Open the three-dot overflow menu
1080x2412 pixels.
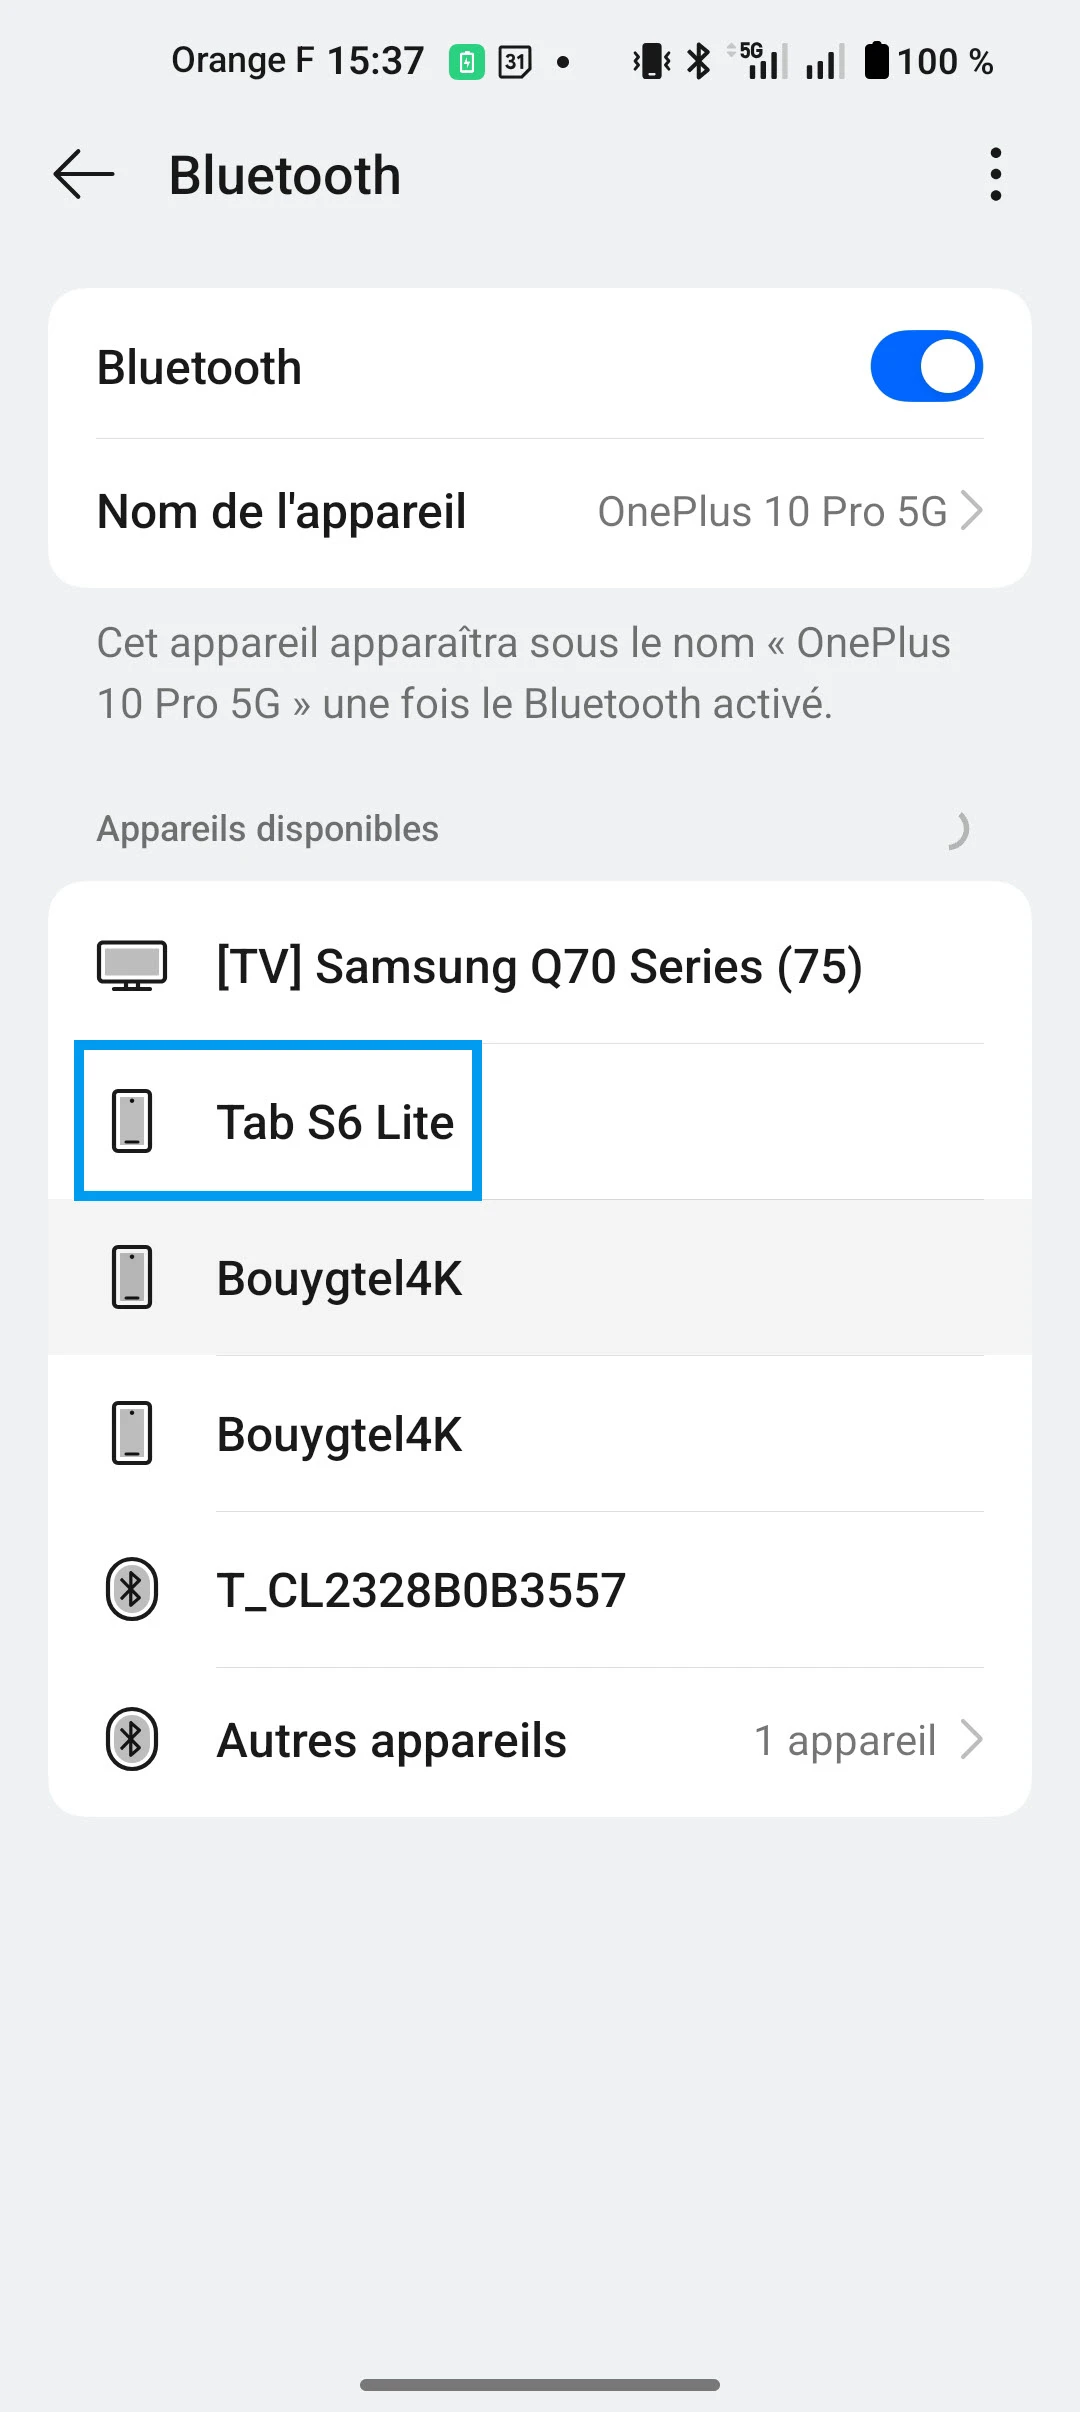pyautogui.click(x=995, y=175)
